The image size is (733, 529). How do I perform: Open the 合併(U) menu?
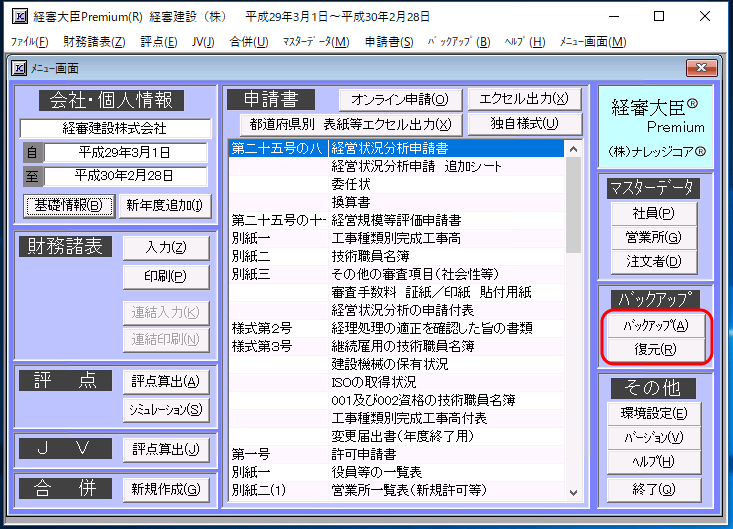coord(248,42)
